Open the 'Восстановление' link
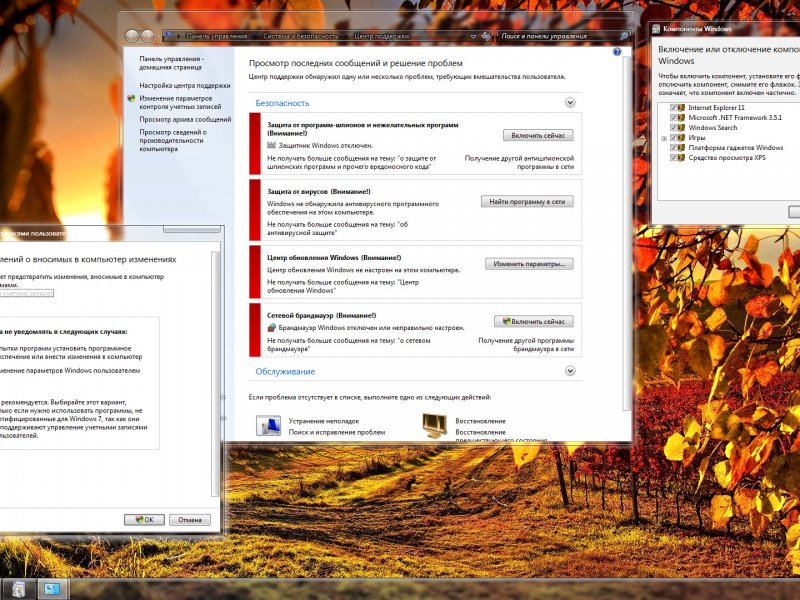This screenshot has height=600, width=800. (x=481, y=421)
